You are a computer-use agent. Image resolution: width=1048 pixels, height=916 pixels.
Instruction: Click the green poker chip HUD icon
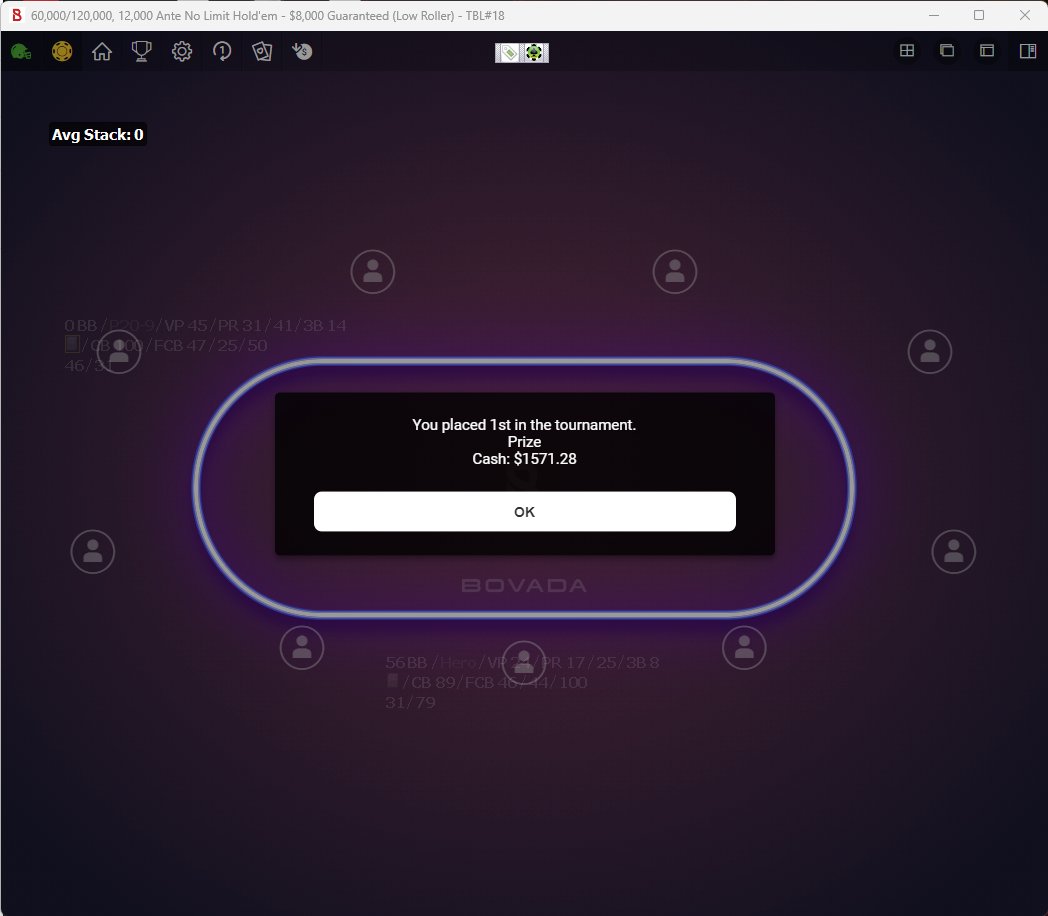(534, 53)
